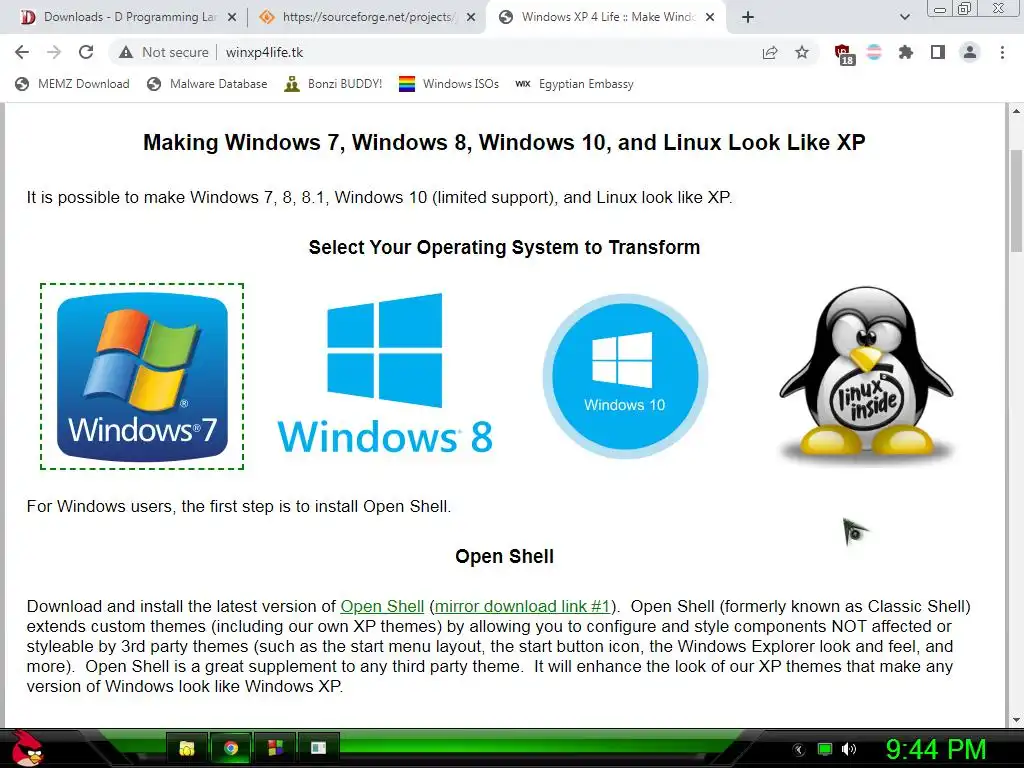Viewport: 1024px width, 768px height.
Task: Reload the current page
Action: click(x=86, y=52)
